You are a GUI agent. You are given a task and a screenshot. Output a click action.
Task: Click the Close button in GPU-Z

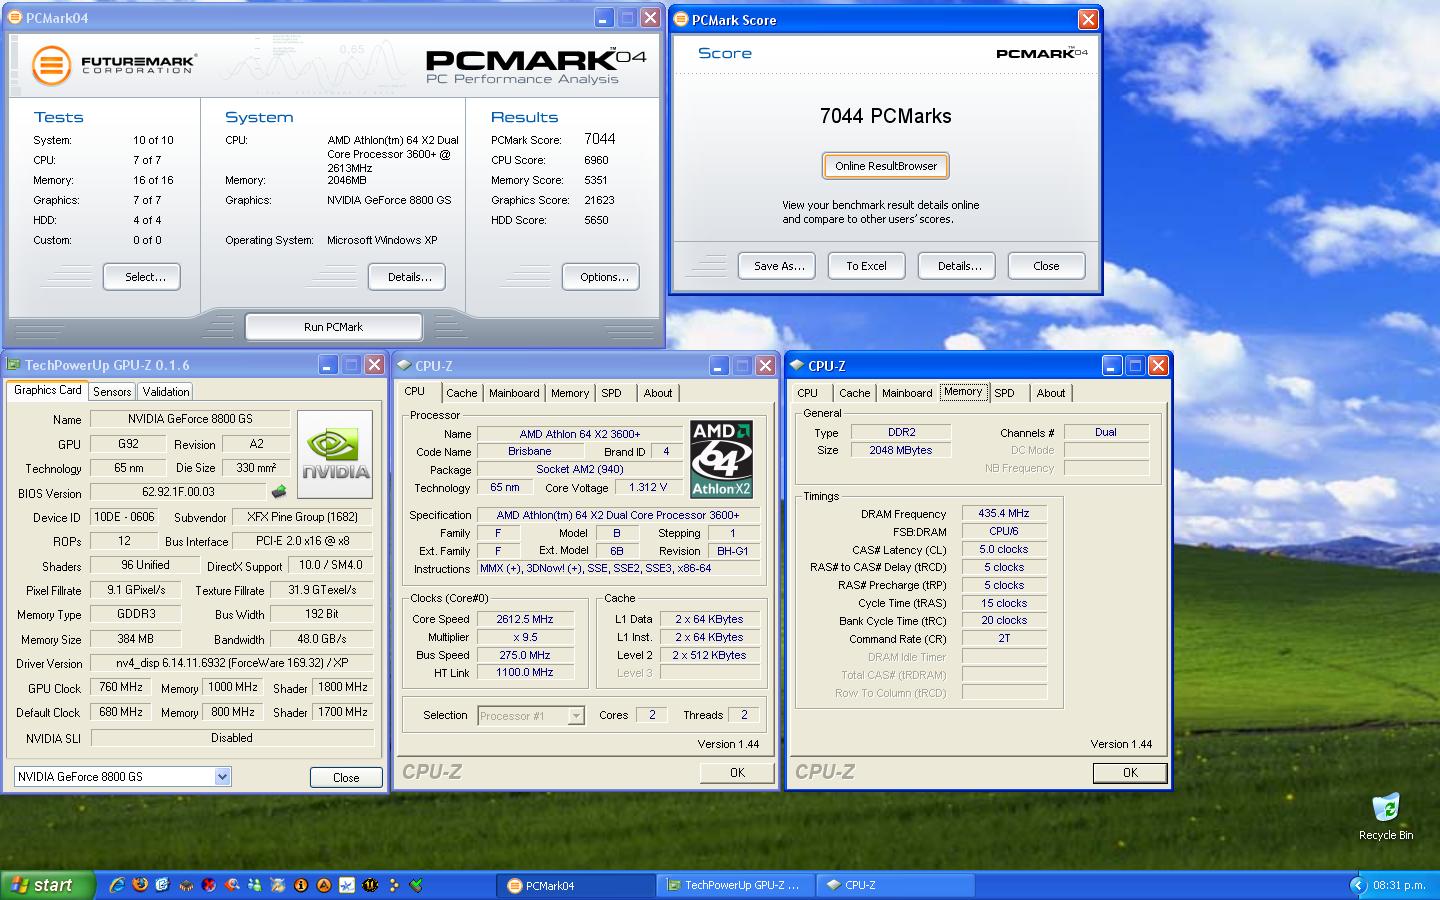pos(346,777)
